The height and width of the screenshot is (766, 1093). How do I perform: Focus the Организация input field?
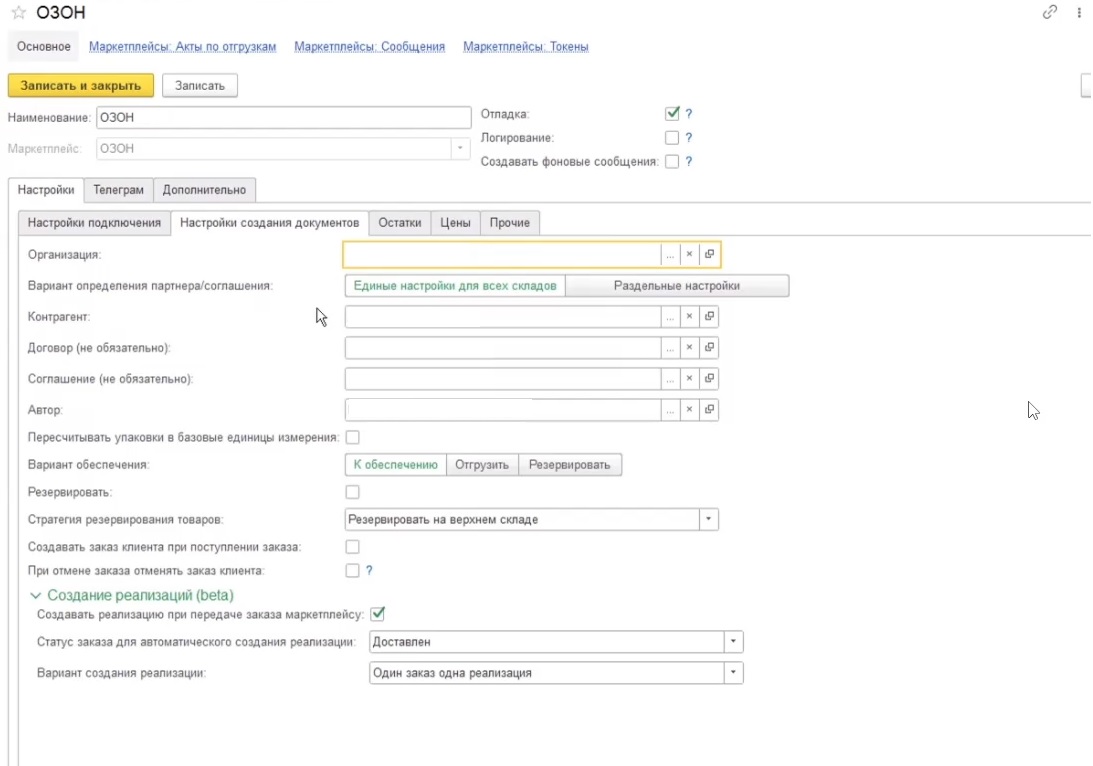coord(502,254)
